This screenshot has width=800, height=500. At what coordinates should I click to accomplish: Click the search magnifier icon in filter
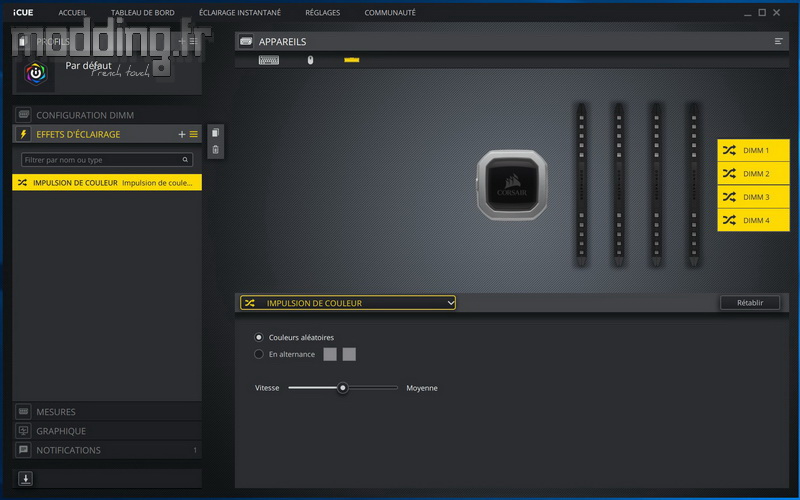point(185,160)
